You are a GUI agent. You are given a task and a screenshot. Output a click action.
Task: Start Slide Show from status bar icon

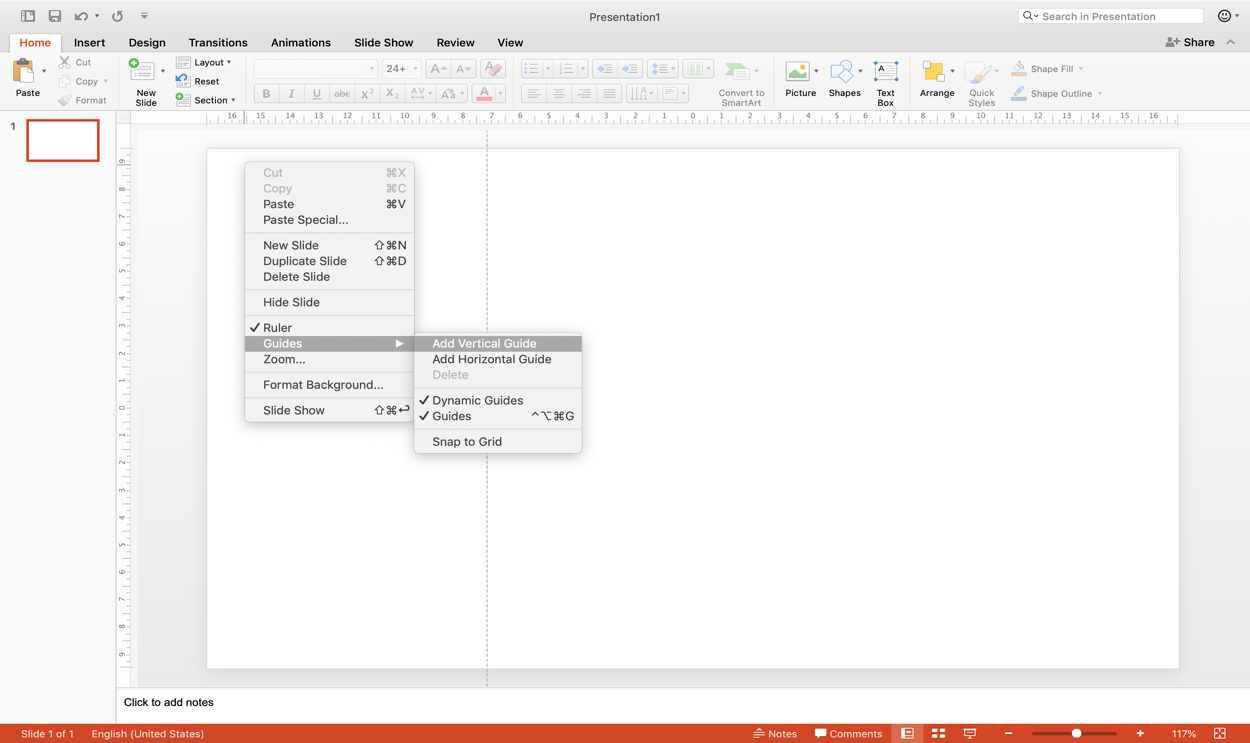coord(970,734)
